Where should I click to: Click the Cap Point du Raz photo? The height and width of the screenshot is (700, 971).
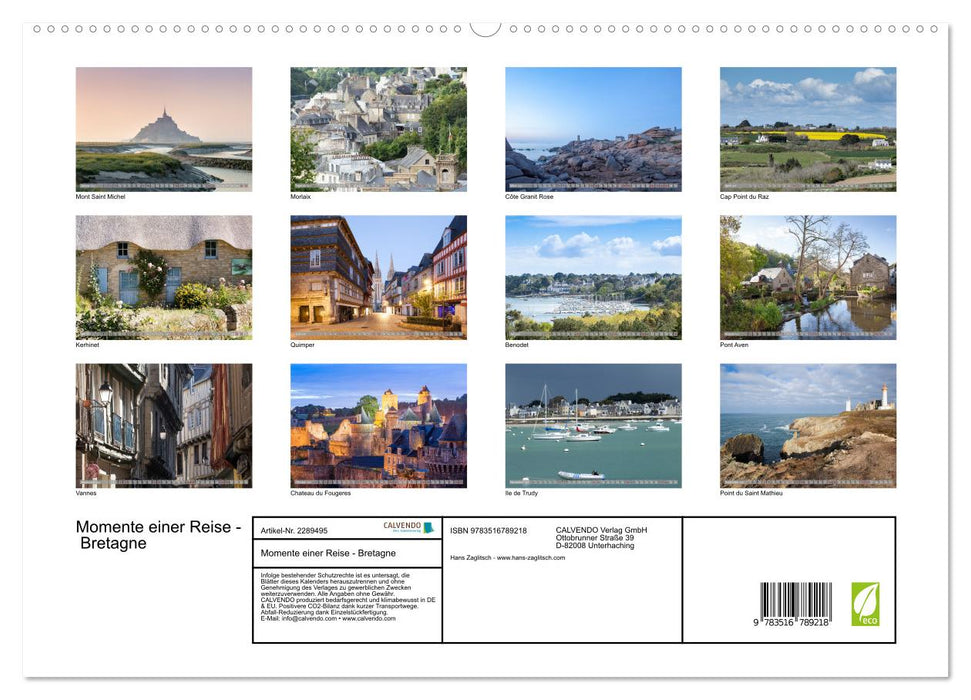coord(808,129)
